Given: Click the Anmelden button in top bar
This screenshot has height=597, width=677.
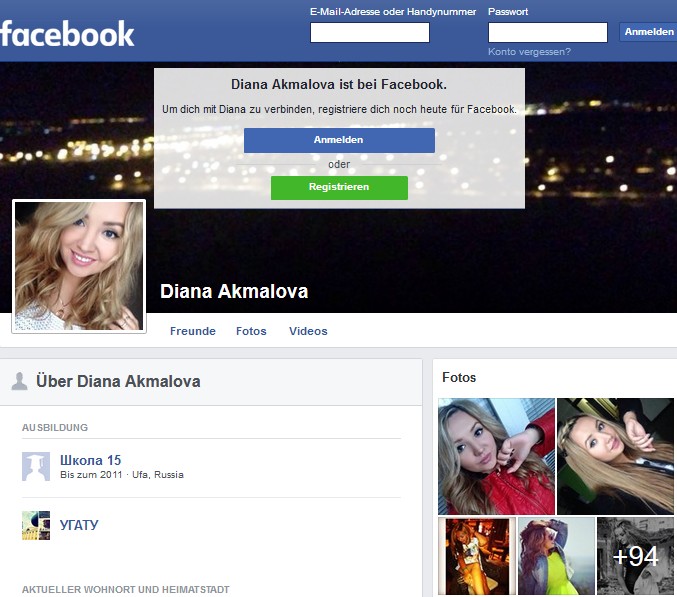Looking at the screenshot, I should point(648,32).
